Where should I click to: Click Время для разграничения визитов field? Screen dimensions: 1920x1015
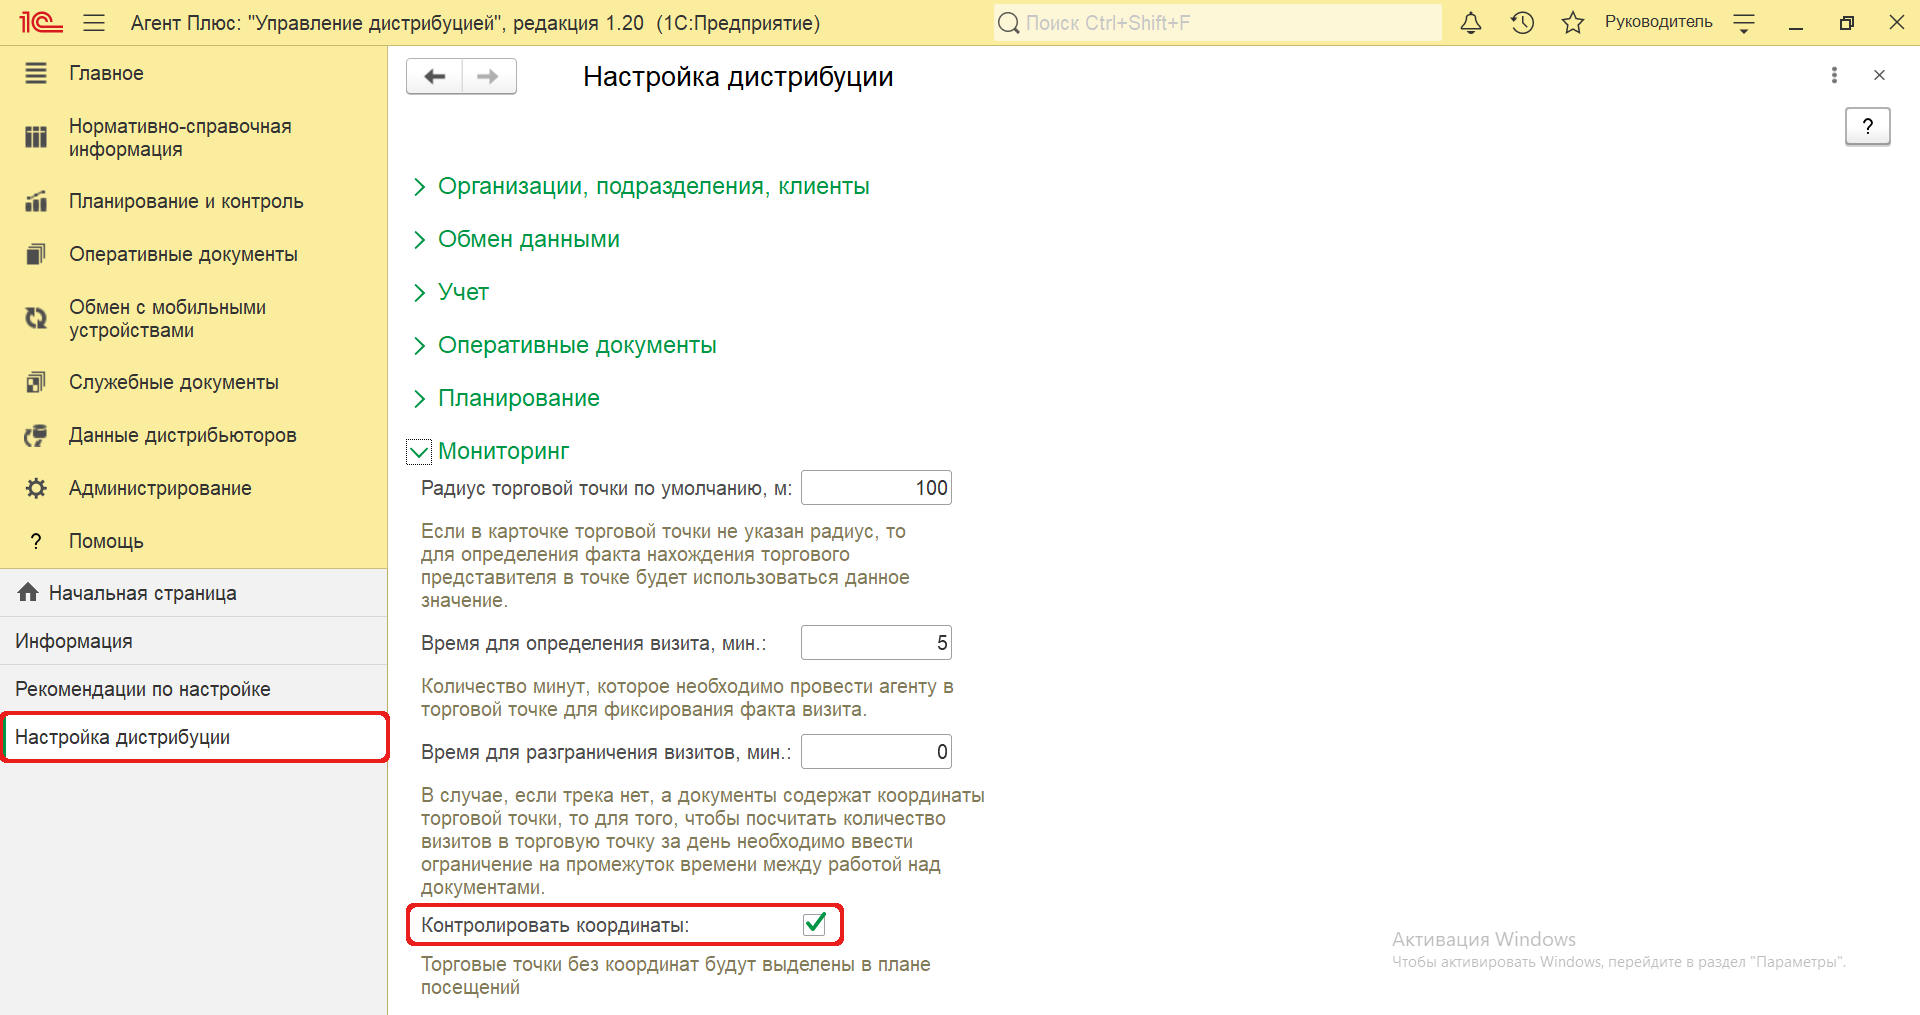pyautogui.click(x=876, y=752)
